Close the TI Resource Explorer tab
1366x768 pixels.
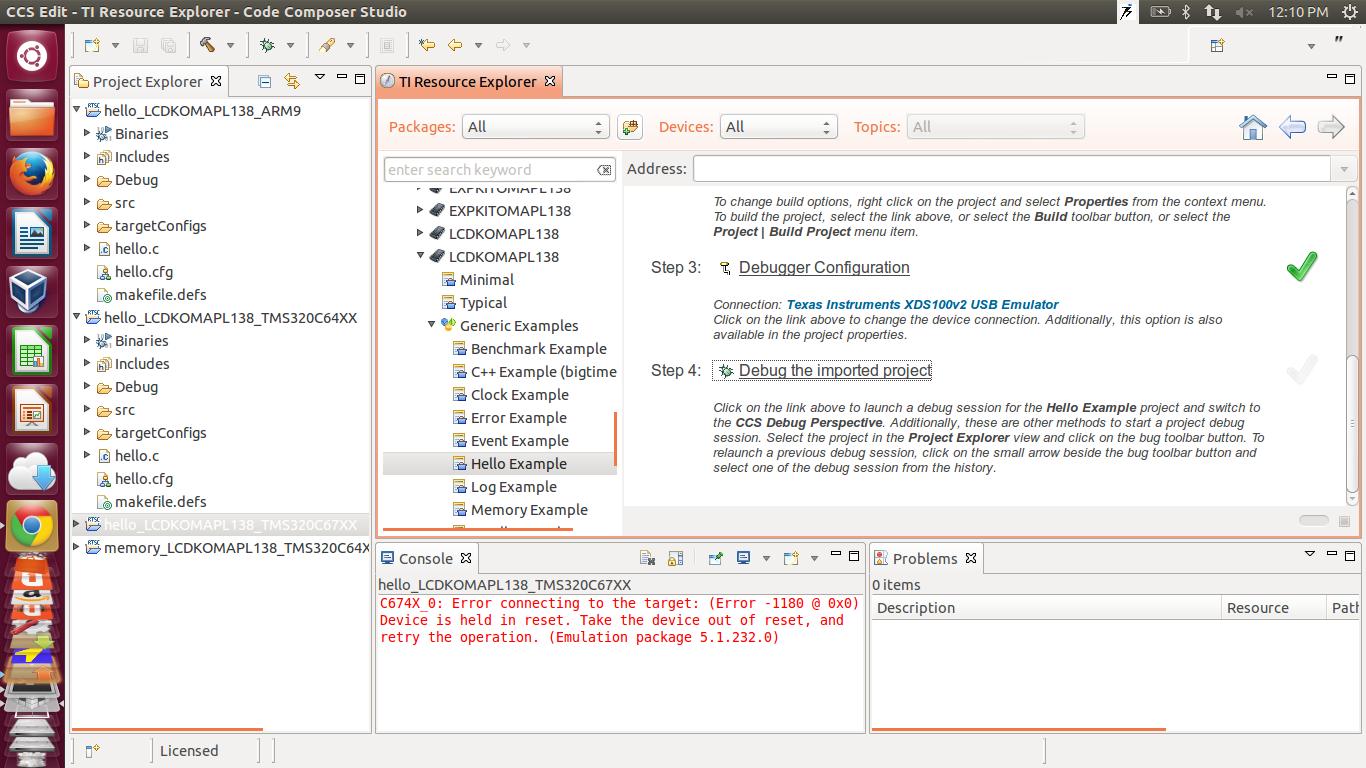[x=550, y=81]
